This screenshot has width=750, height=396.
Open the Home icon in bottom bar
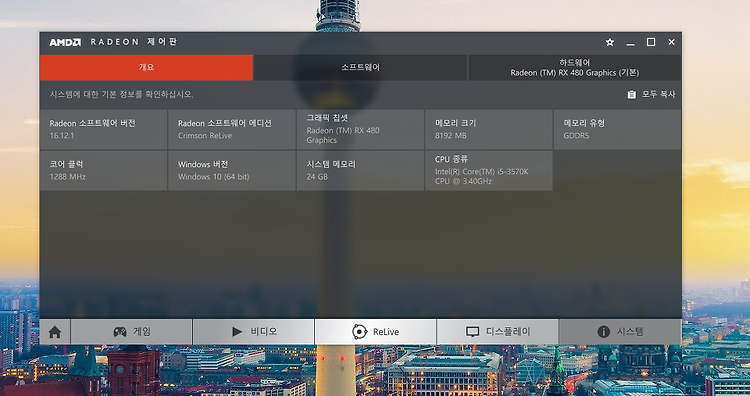55,332
